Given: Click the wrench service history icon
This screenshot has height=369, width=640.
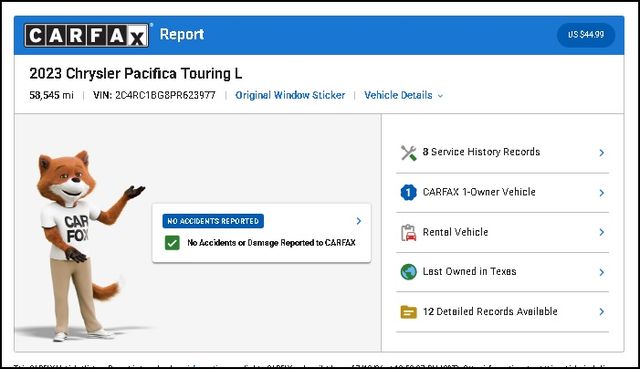Looking at the screenshot, I should click(x=408, y=153).
